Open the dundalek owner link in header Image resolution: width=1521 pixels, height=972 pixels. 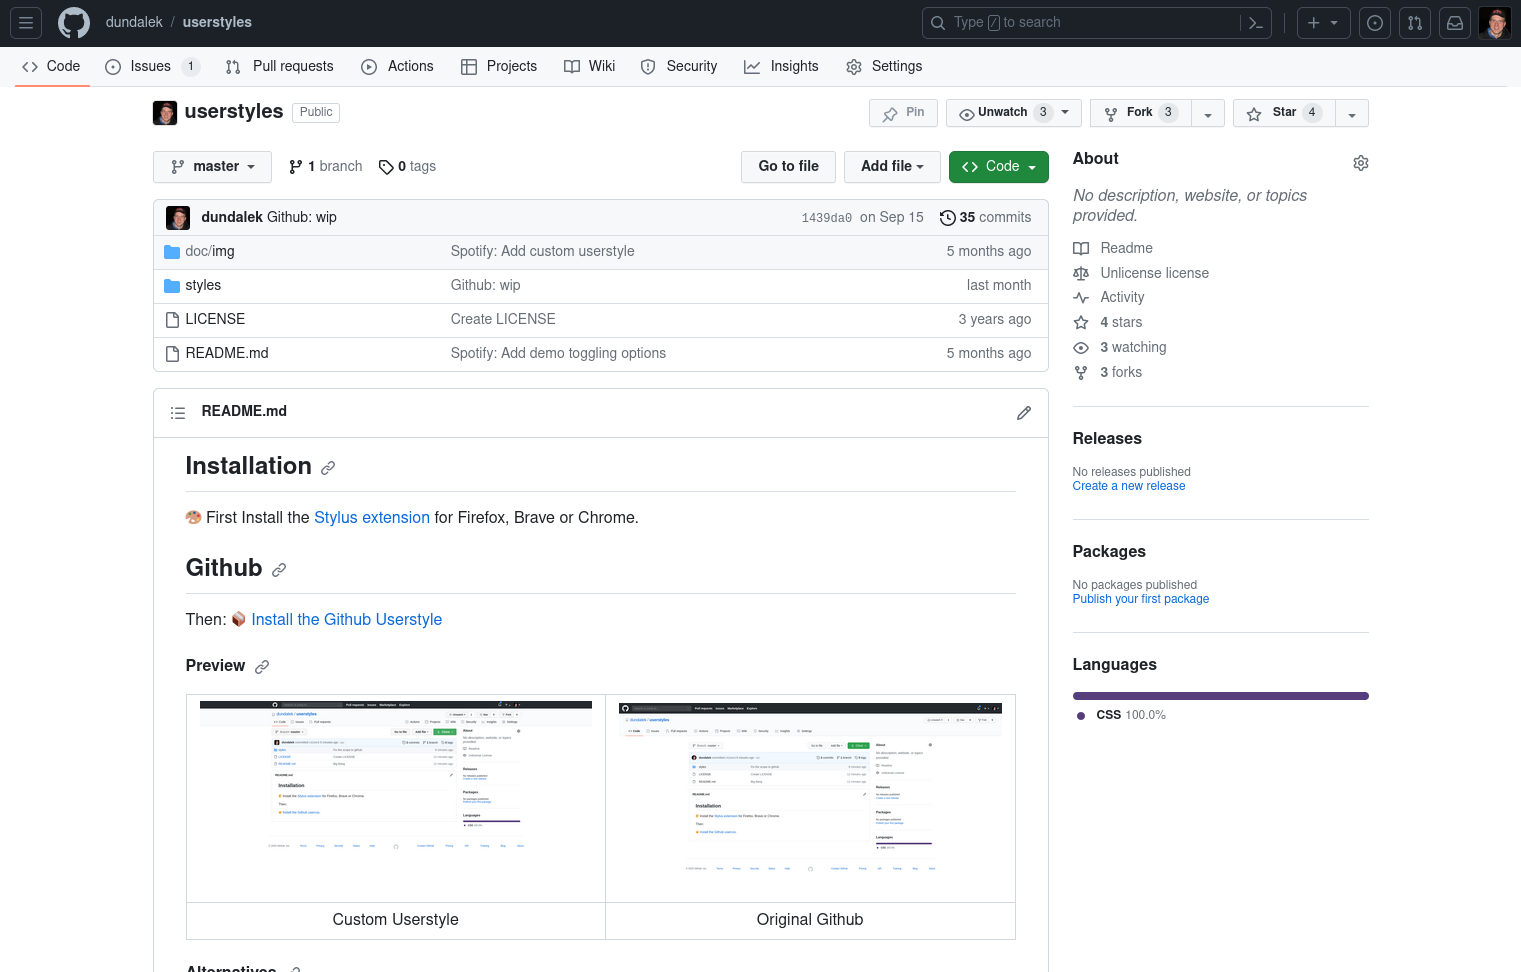point(134,22)
